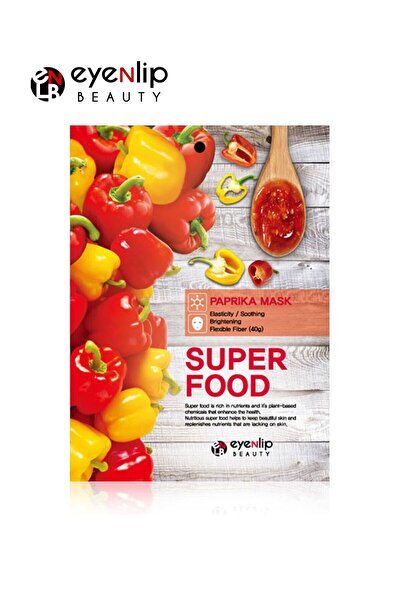Click the big yellow bell pepper at package top

pyautogui.click(x=151, y=164)
